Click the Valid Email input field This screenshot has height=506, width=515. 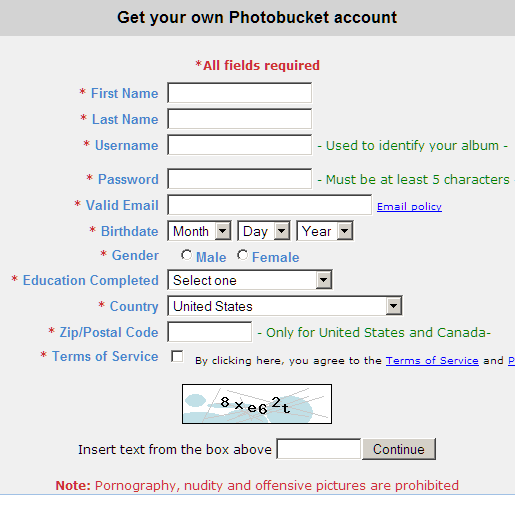(269, 205)
